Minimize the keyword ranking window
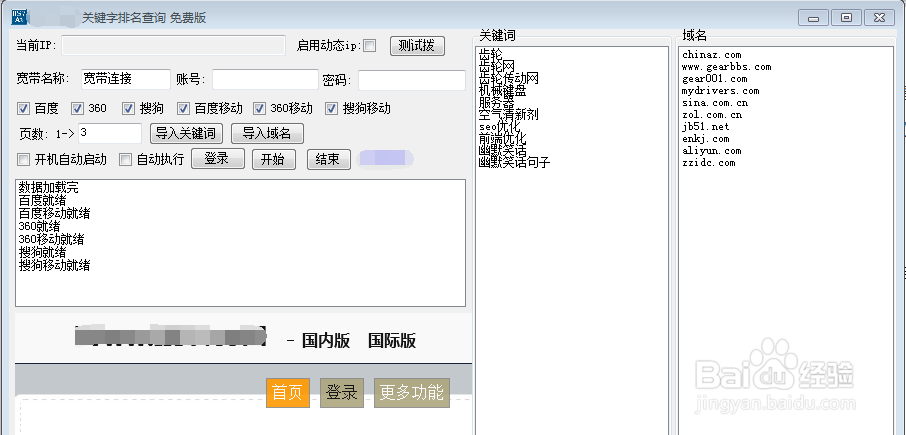Screen dimensions: 906x435 (814, 18)
